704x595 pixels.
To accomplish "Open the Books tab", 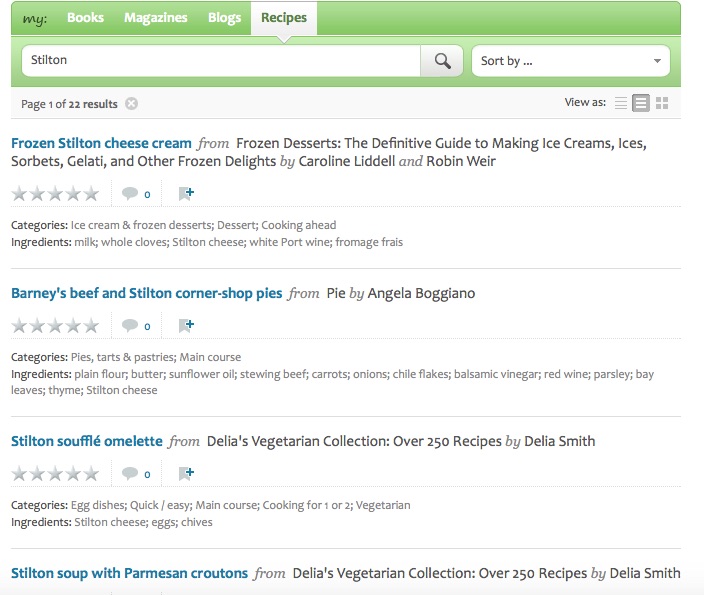I will 85,18.
